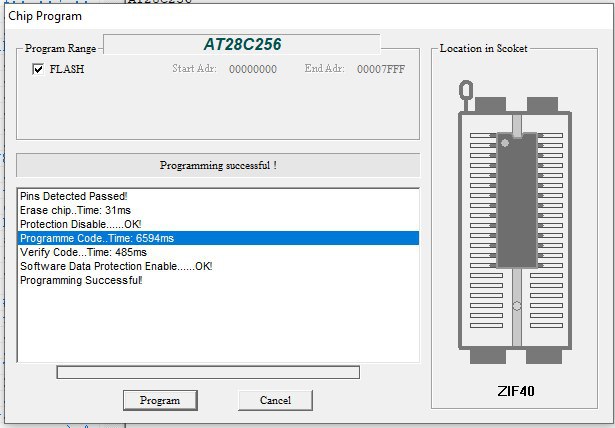Click the End Adr value 00007FFF
Screen dimensions: 615x428
click(381, 69)
